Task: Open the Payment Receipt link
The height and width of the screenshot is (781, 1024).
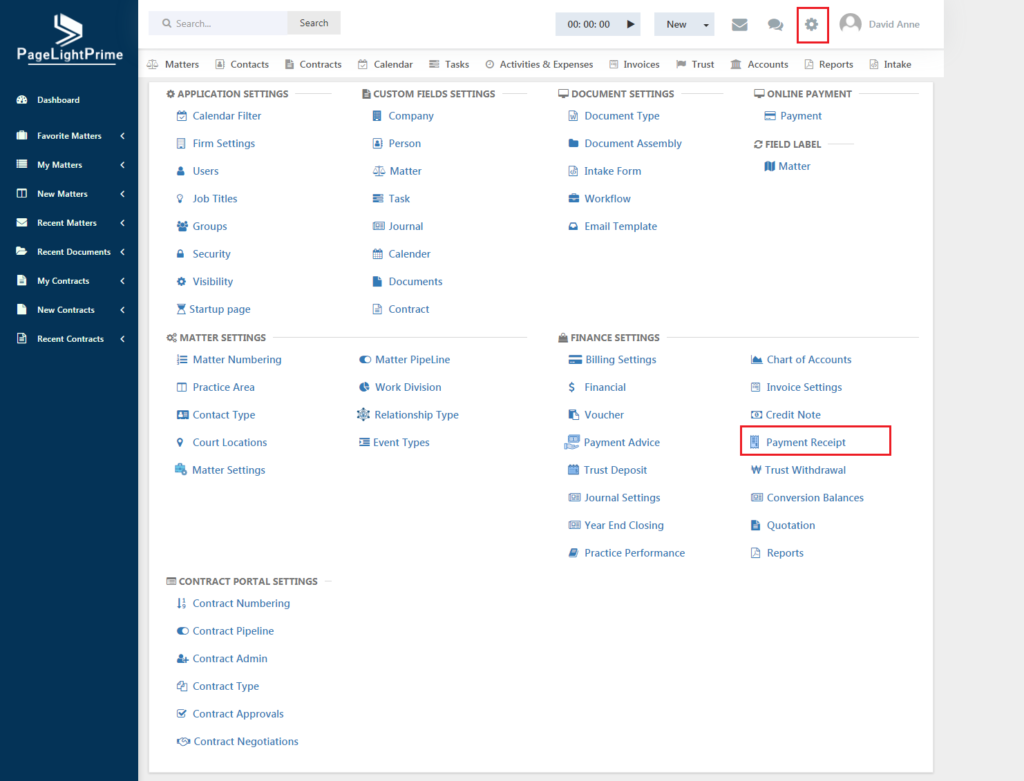Action: point(805,442)
